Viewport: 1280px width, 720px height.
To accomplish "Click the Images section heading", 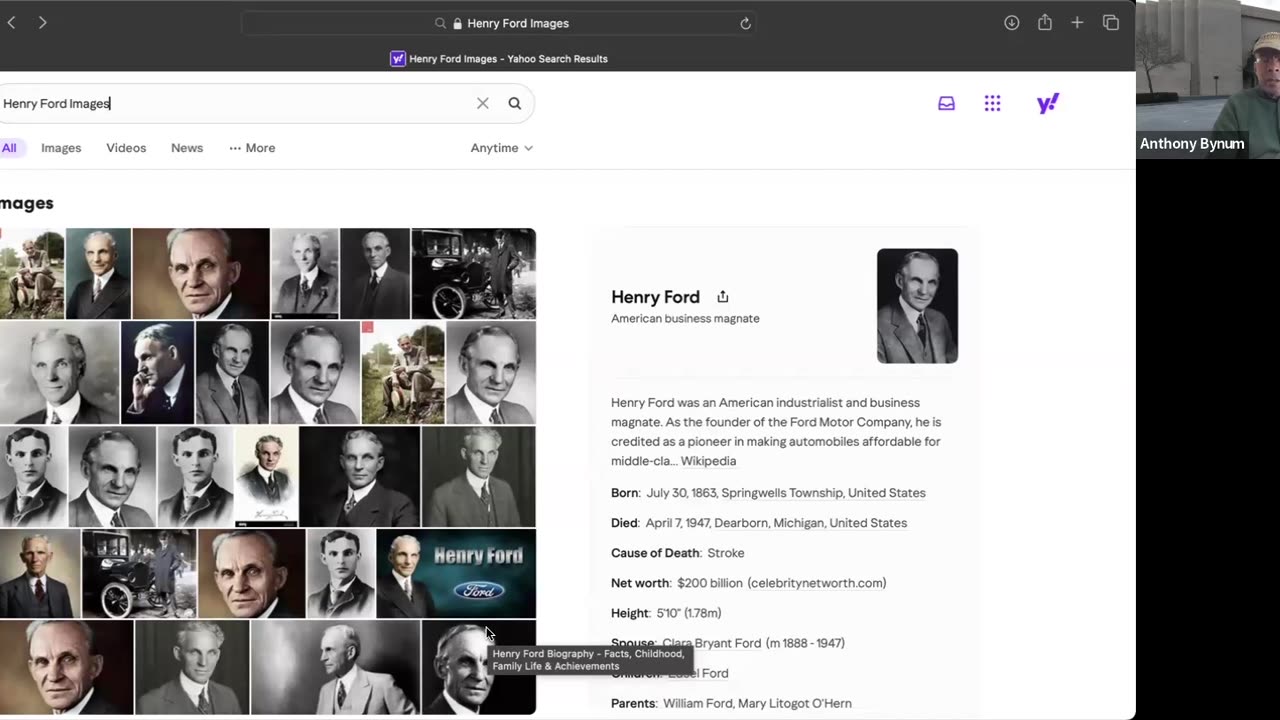I will pyautogui.click(x=27, y=203).
